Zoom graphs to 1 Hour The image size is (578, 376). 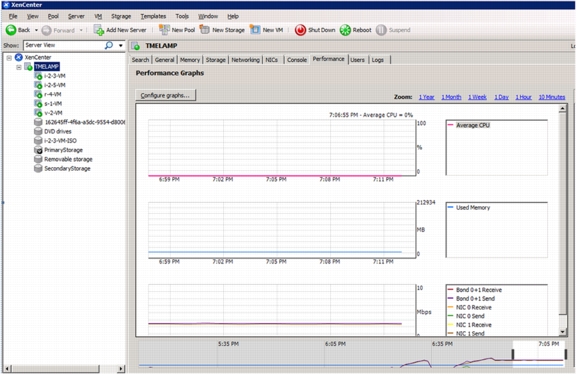click(x=523, y=97)
